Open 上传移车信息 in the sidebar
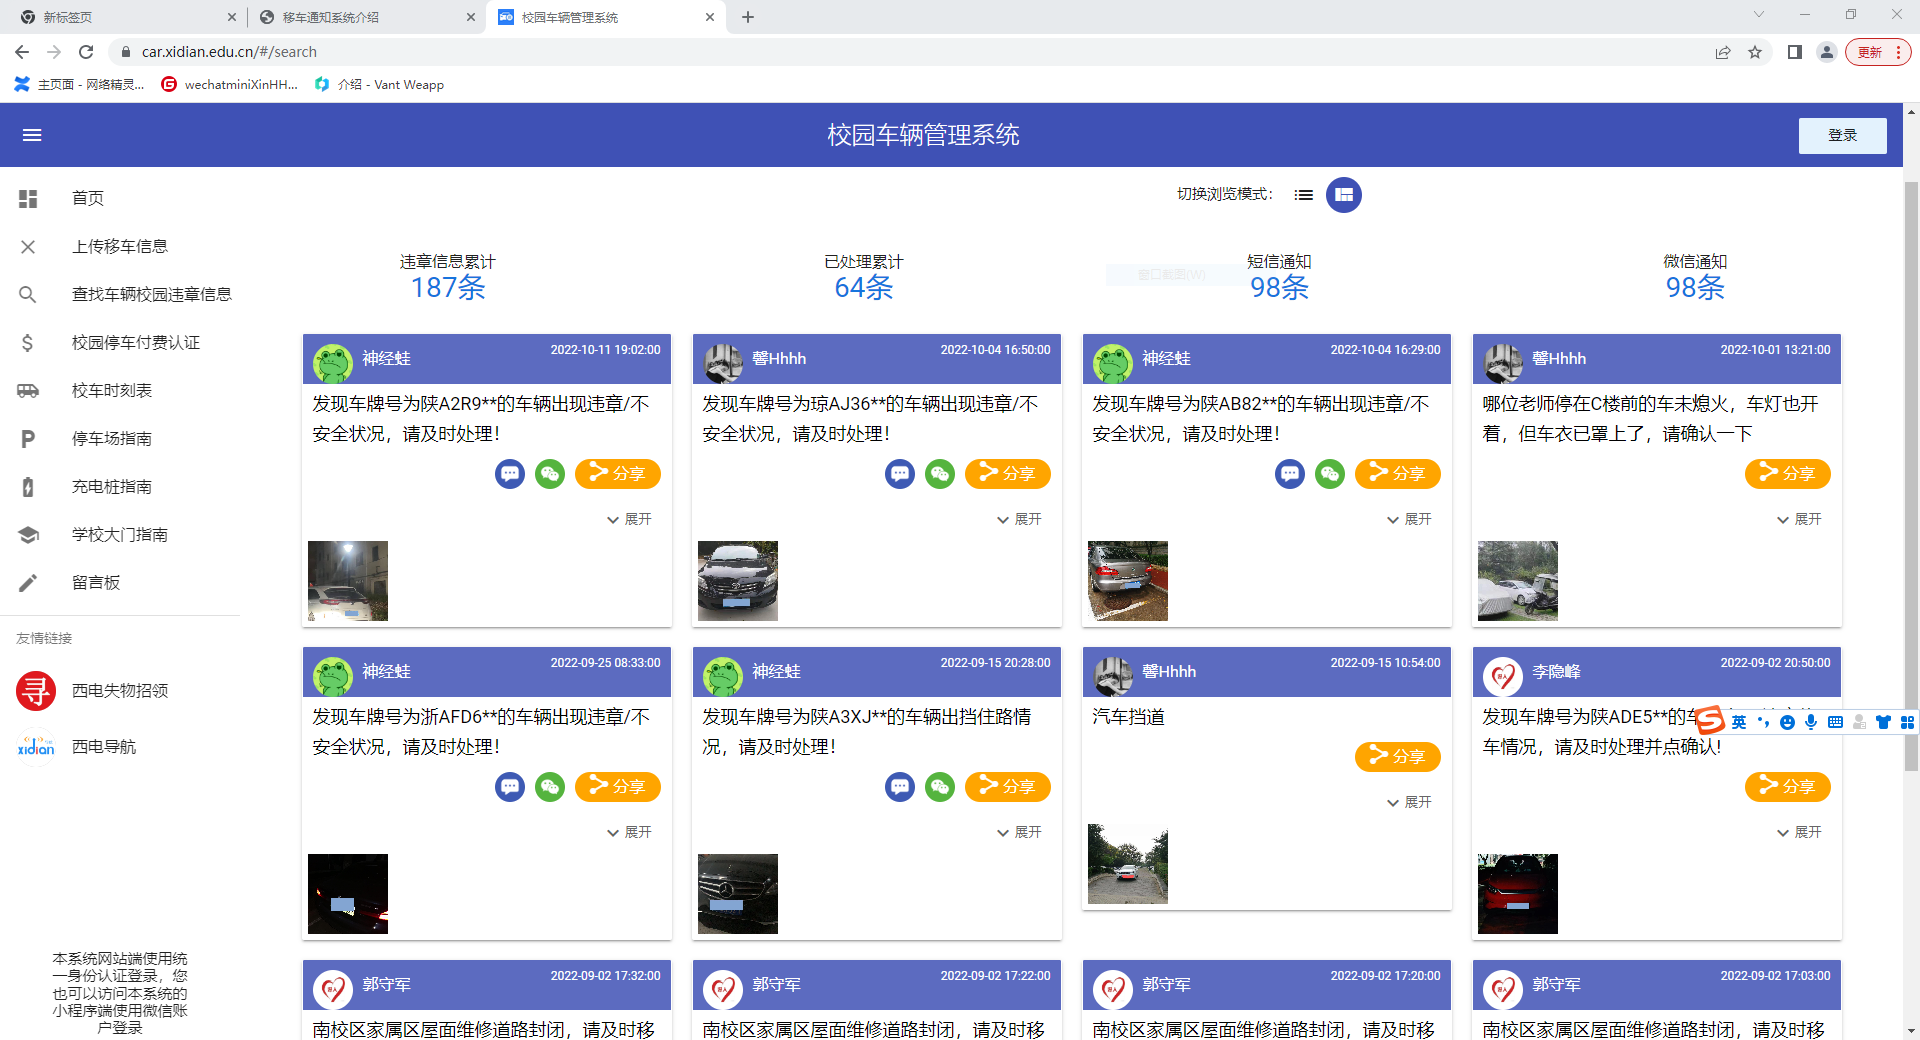This screenshot has height=1040, width=1920. [x=119, y=246]
